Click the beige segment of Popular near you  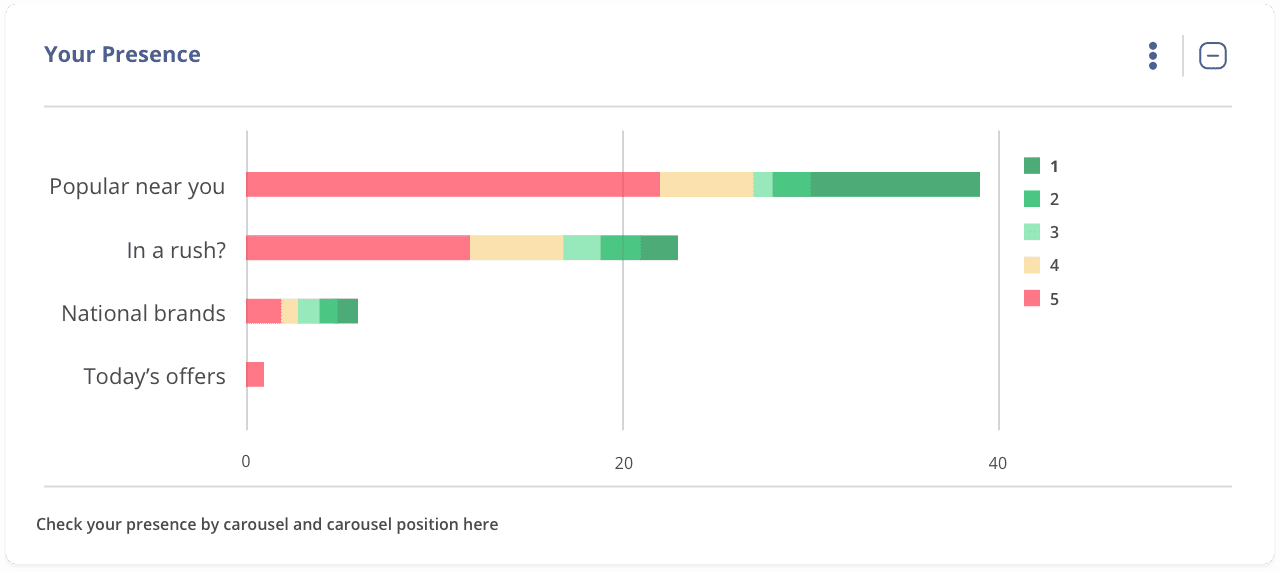(706, 185)
